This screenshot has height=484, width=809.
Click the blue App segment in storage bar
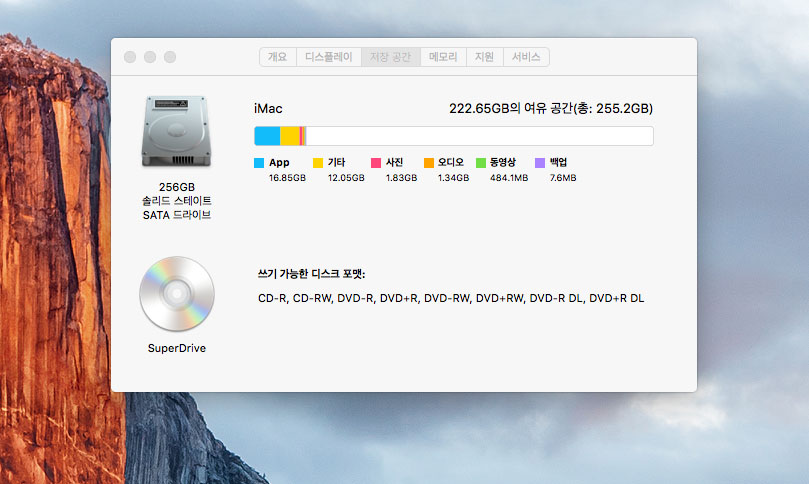[267, 136]
